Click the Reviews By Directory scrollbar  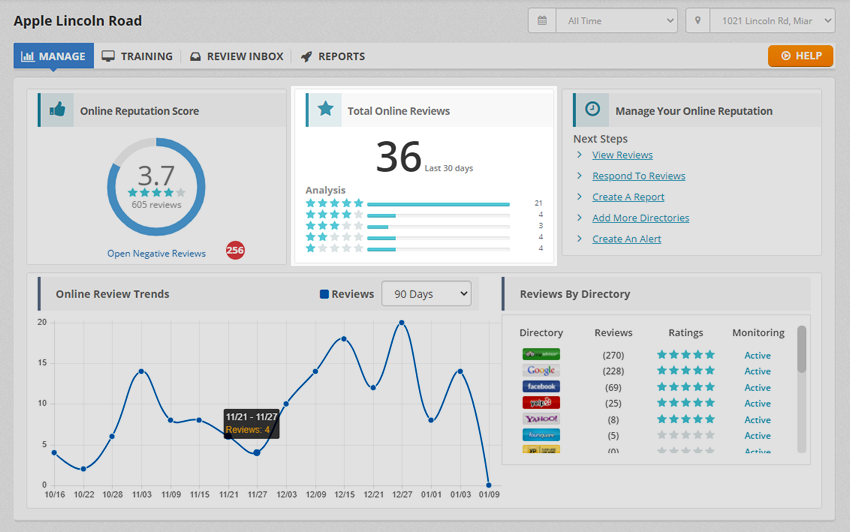point(801,350)
